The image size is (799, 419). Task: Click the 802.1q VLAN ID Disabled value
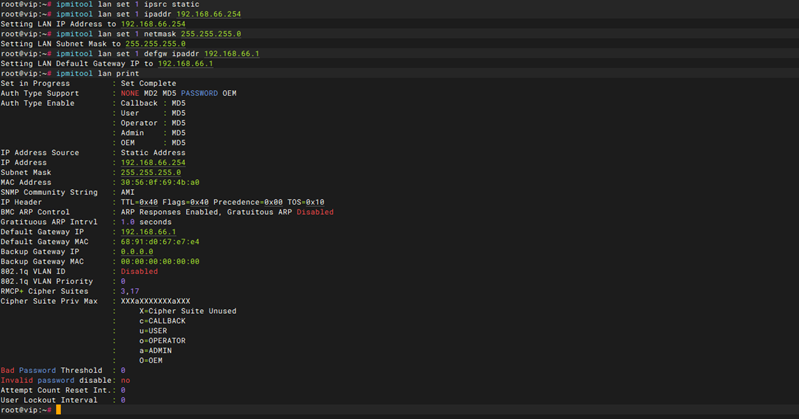tap(139, 271)
